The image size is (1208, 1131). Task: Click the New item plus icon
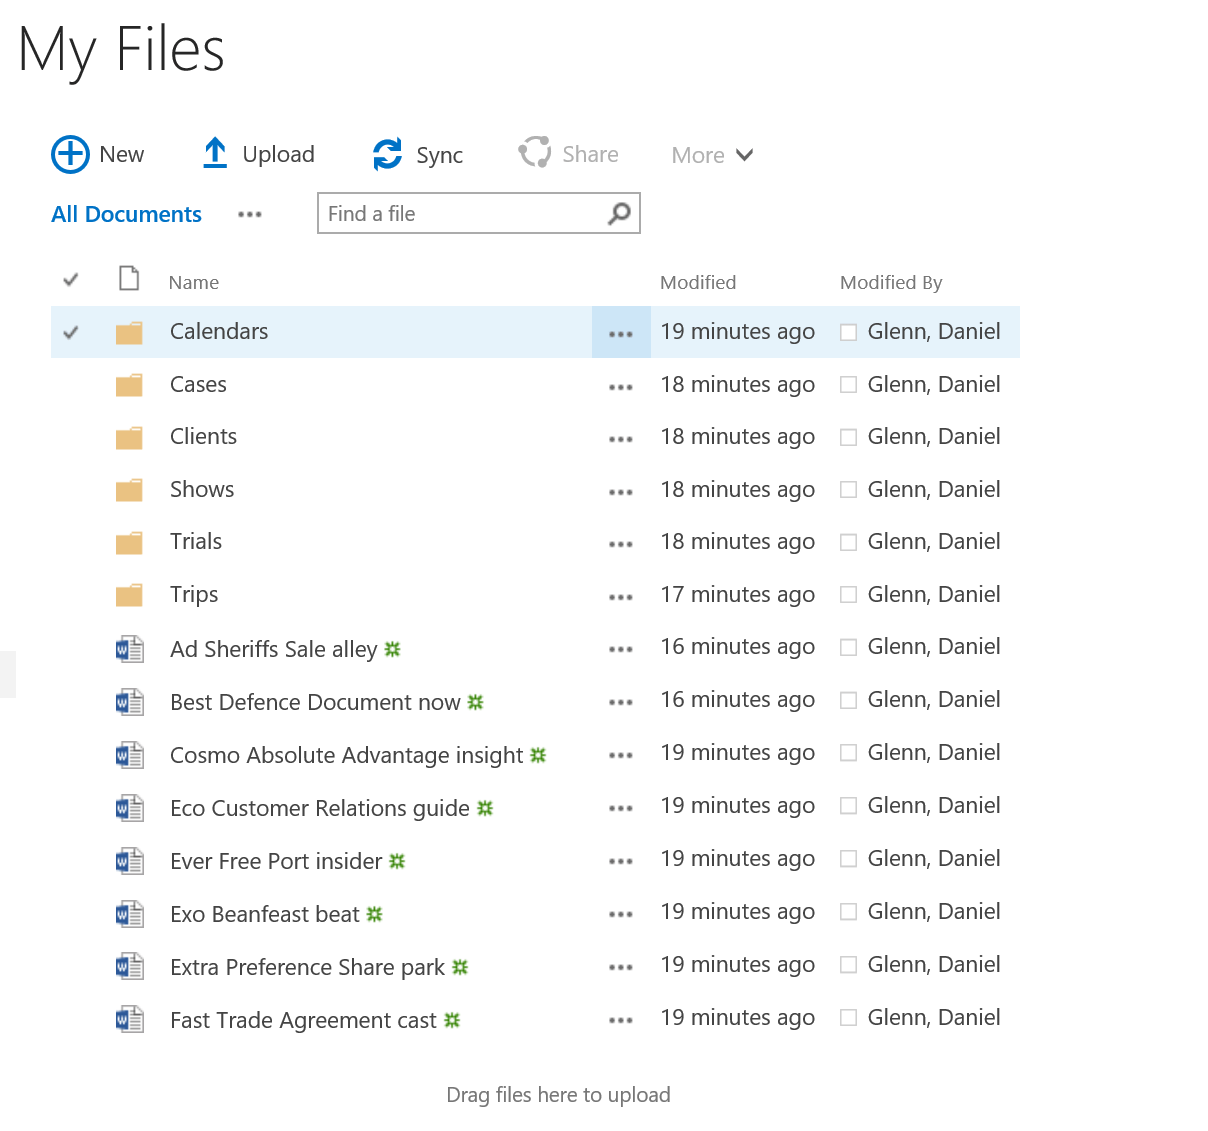[x=68, y=154]
